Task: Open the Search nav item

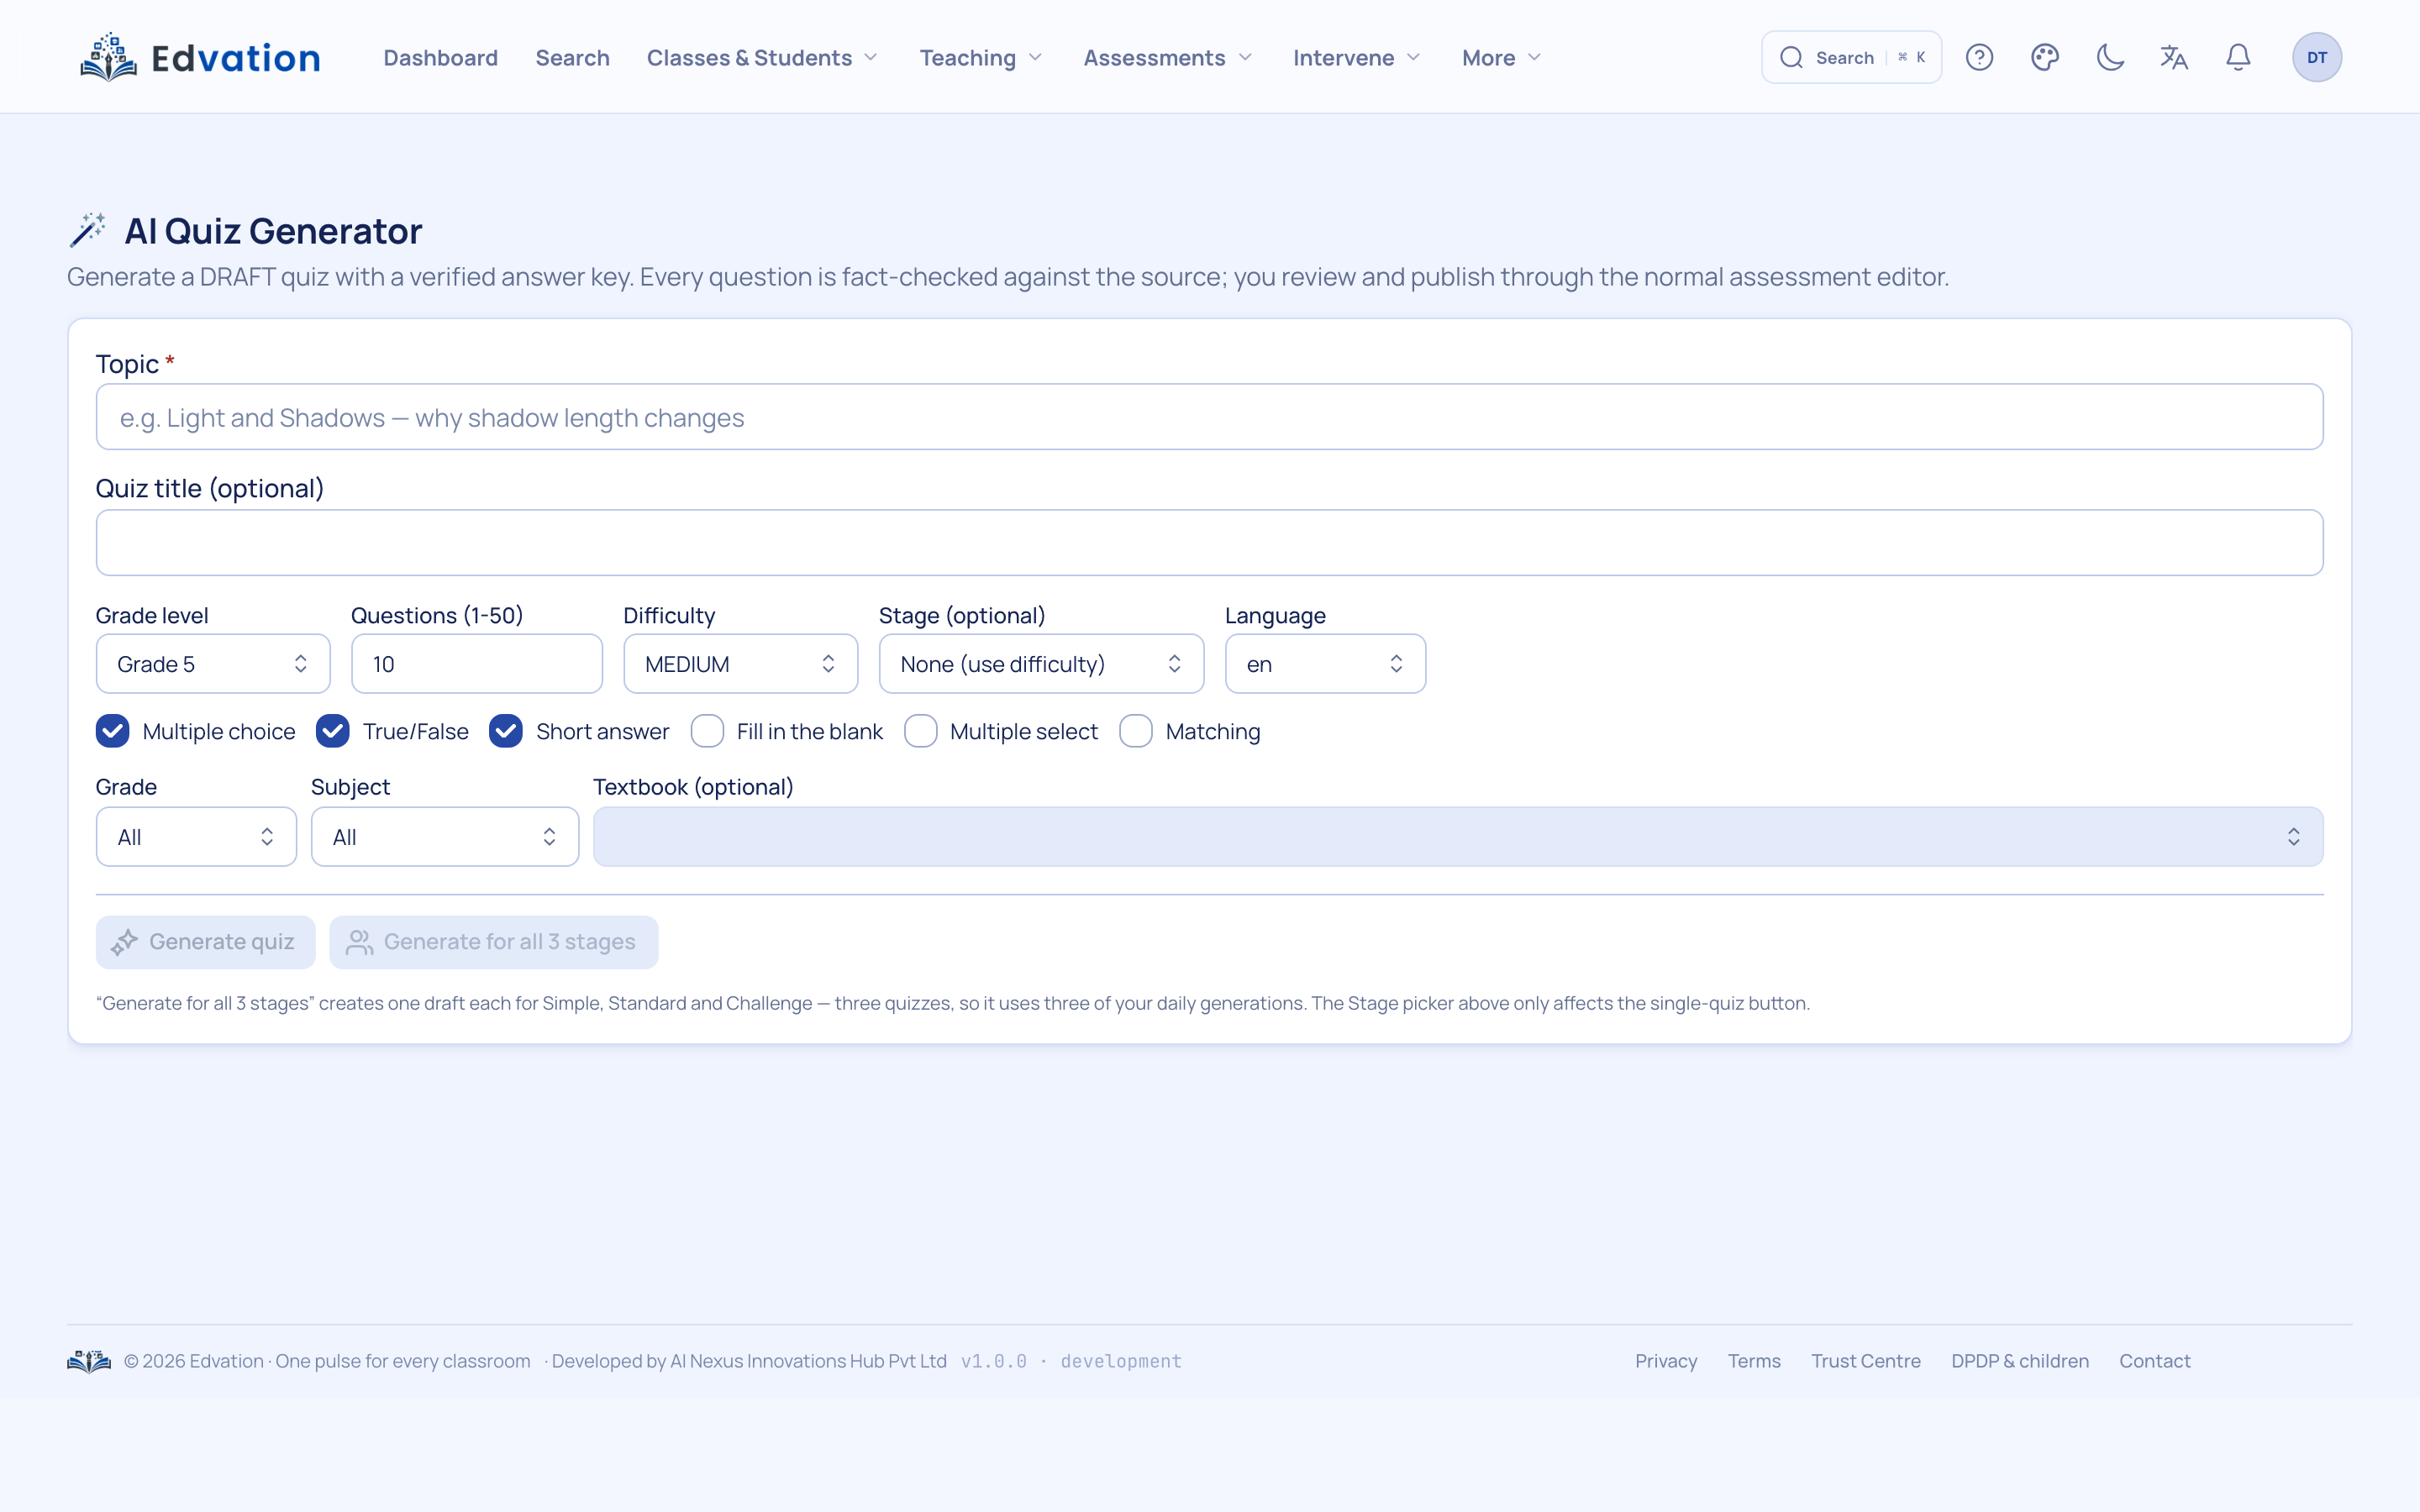Action: 572,58
